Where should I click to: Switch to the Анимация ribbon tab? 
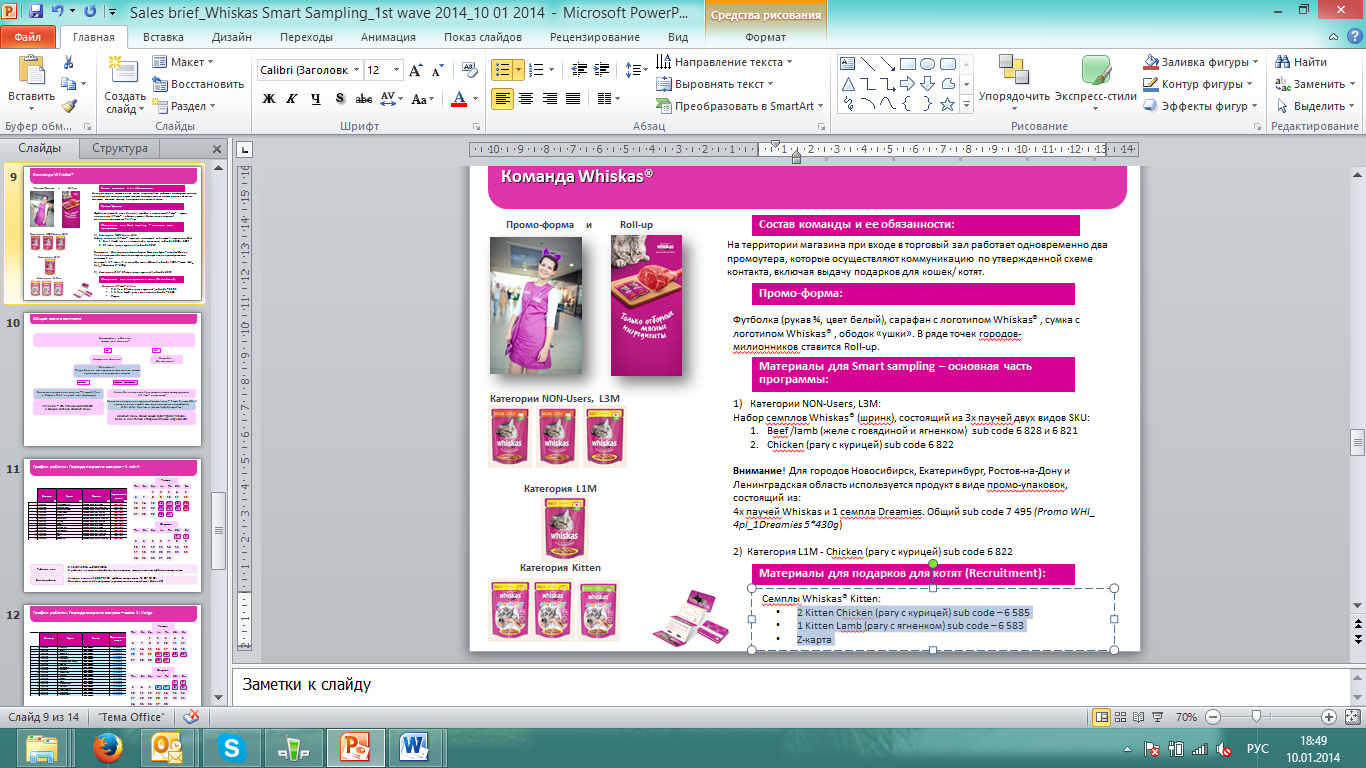coord(390,37)
